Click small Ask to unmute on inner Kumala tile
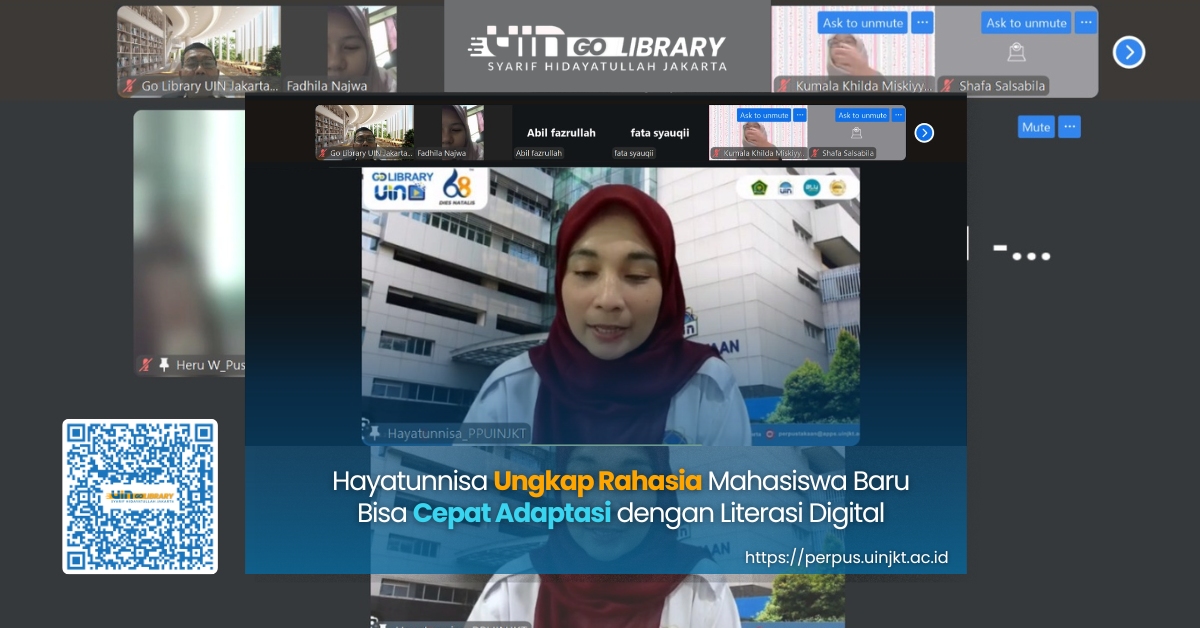1200x628 pixels. (764, 115)
